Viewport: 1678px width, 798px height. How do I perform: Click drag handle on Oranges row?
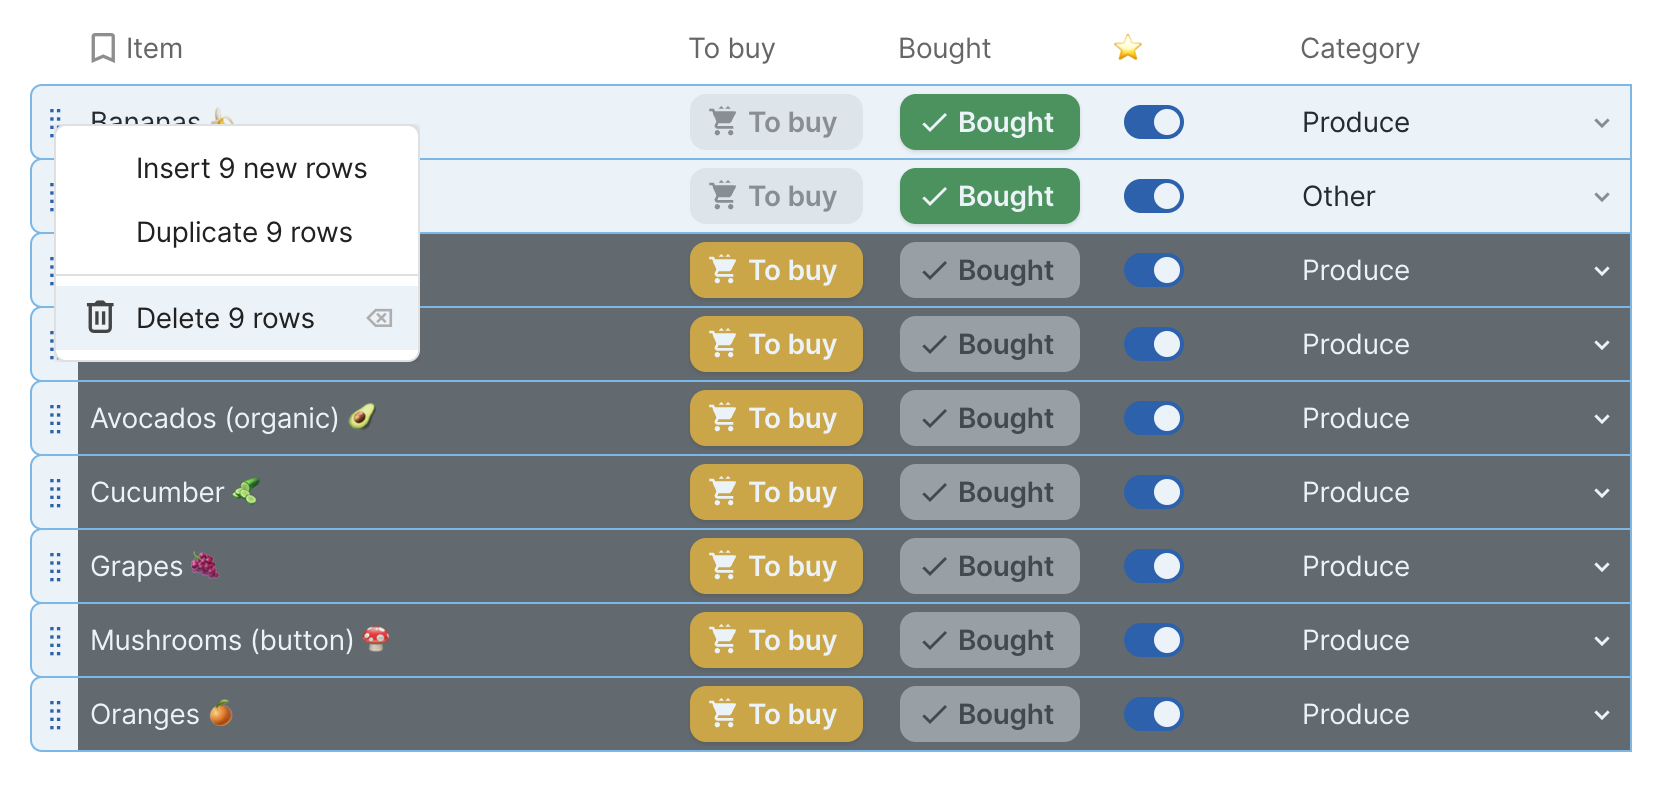[55, 714]
